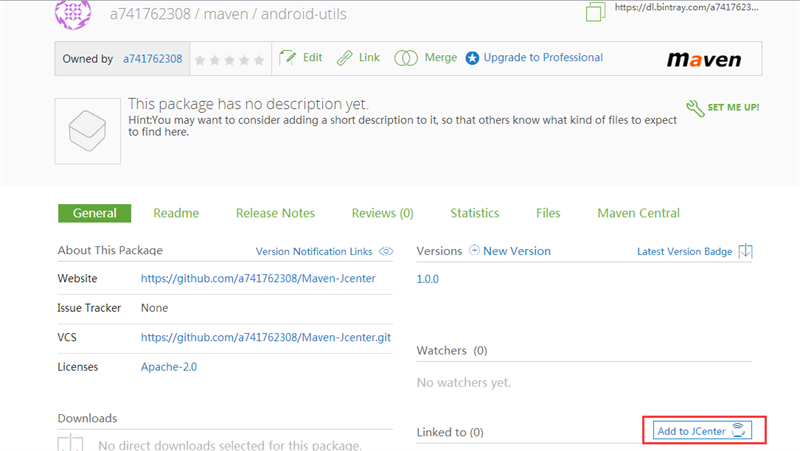This screenshot has width=800, height=451.
Task: Click the Issue Tracker 'None' value
Action: point(154,308)
